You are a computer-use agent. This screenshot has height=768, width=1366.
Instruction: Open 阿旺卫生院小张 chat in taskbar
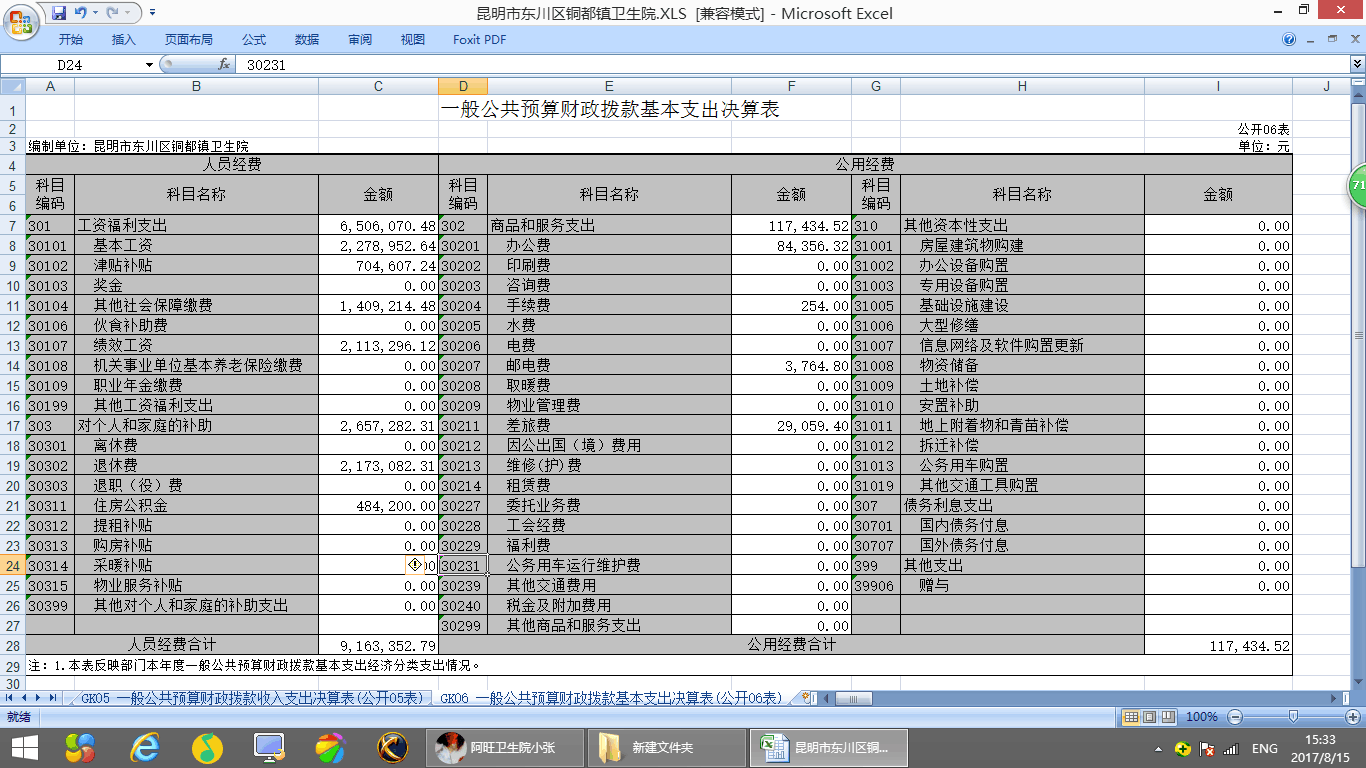[507, 747]
